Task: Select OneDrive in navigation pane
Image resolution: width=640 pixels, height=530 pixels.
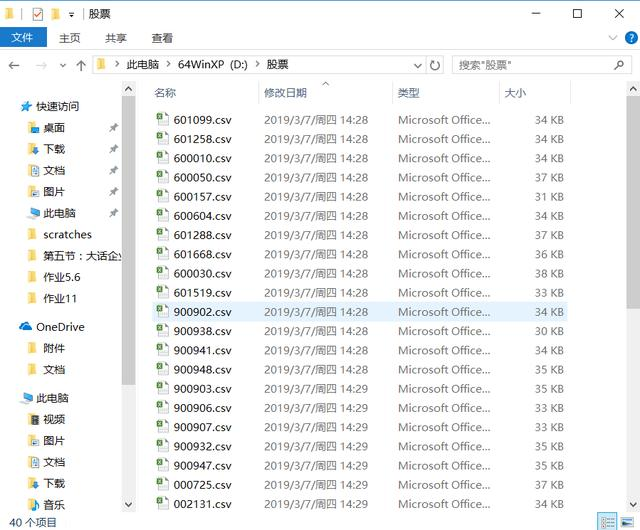Action: click(x=60, y=327)
